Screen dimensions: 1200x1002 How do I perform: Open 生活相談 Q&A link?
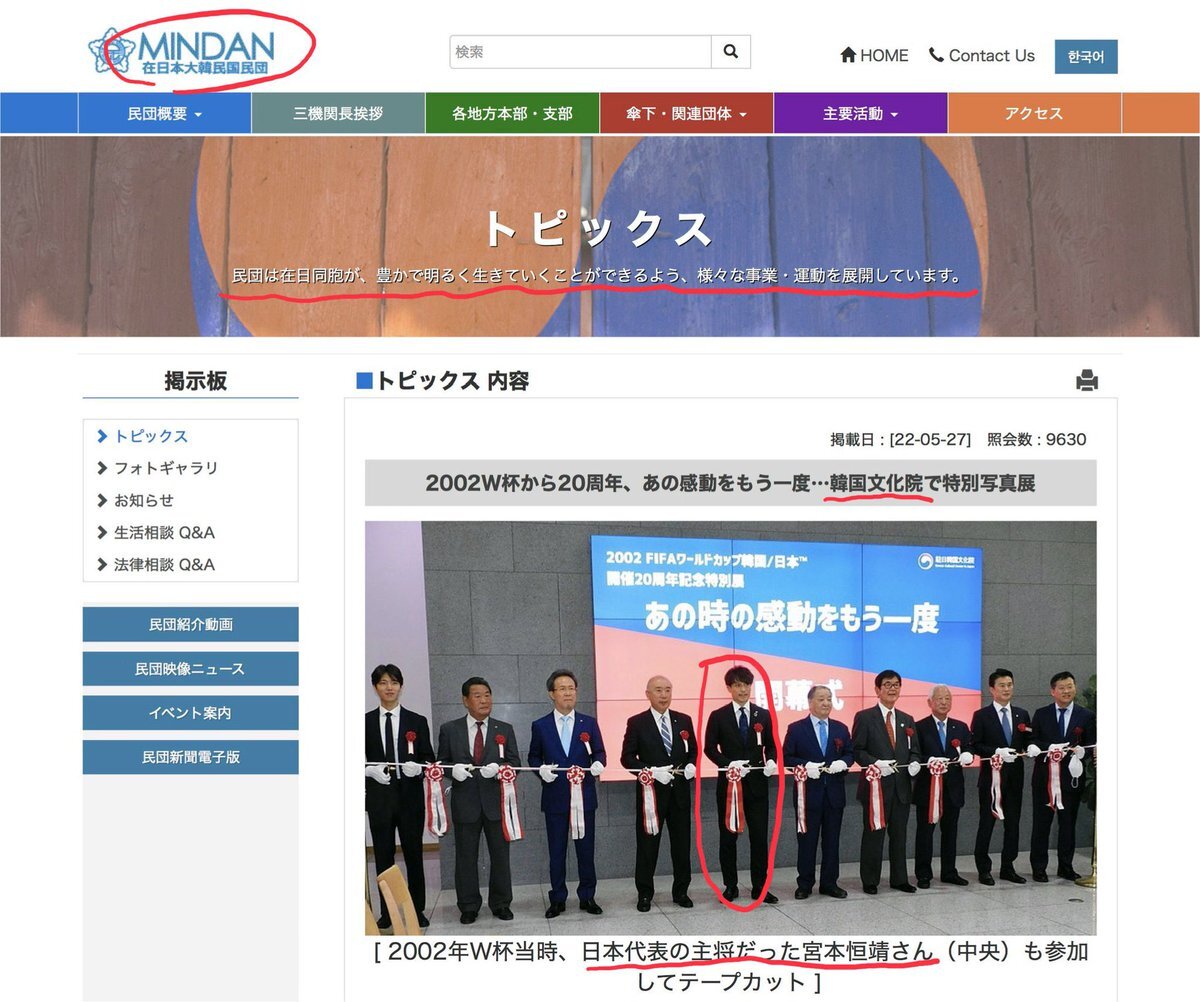coord(164,532)
